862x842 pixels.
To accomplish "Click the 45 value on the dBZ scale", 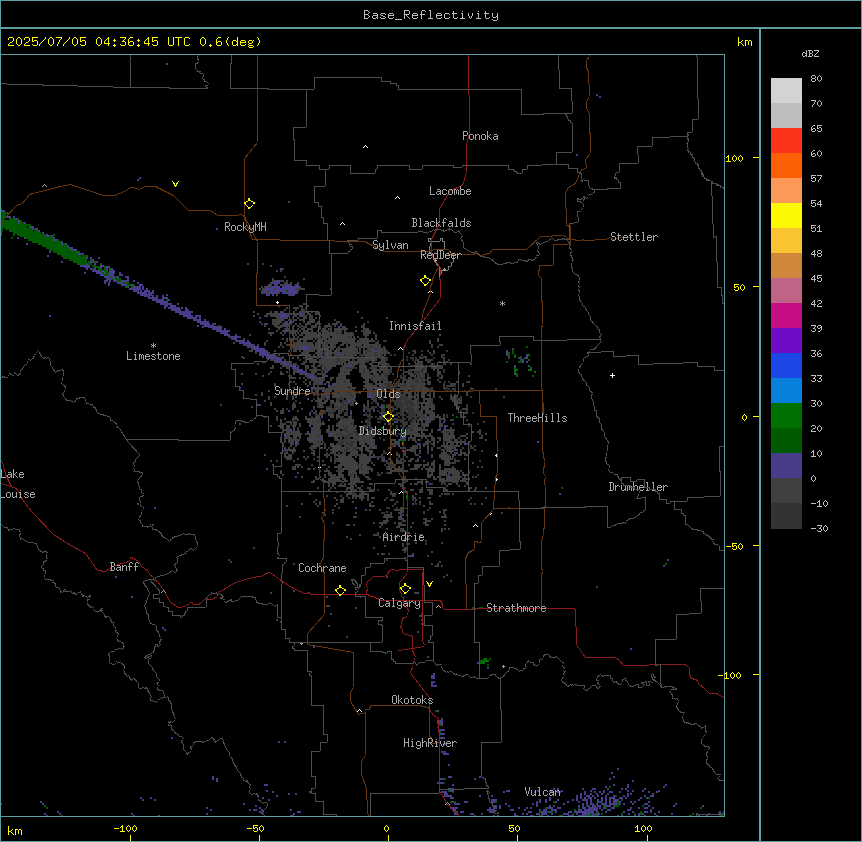I will click(x=816, y=279).
